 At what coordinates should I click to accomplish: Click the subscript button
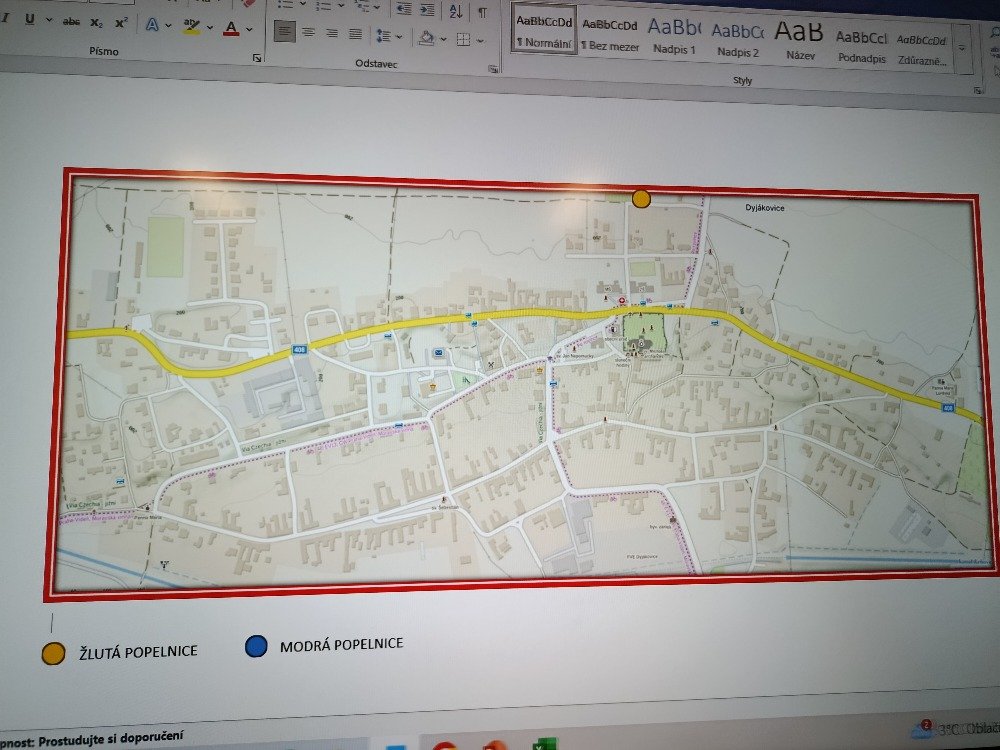(x=96, y=22)
